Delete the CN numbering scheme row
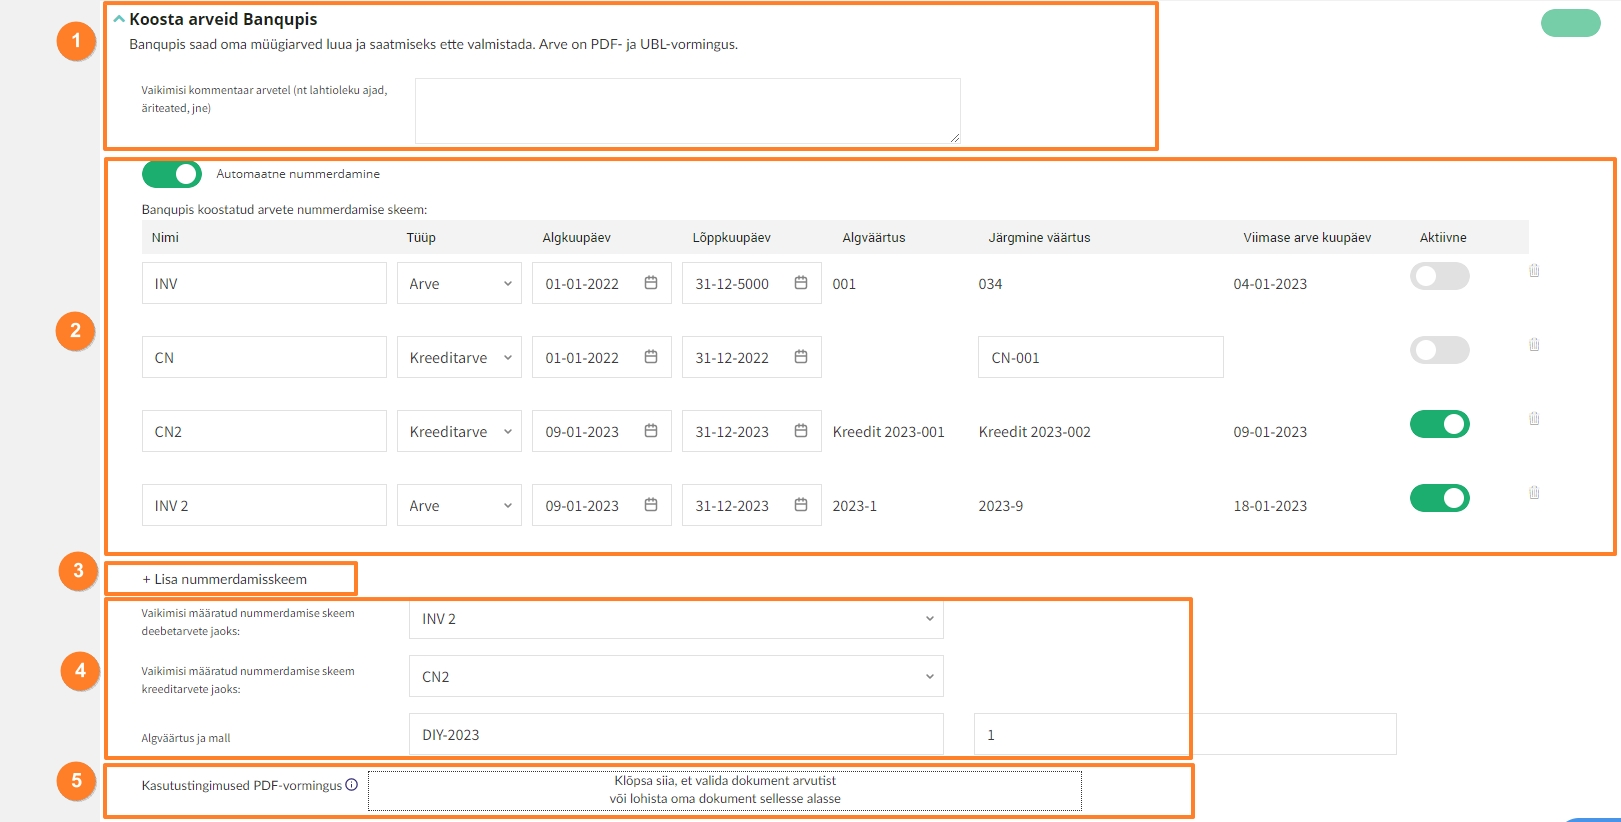The image size is (1621, 822). pyautogui.click(x=1534, y=345)
